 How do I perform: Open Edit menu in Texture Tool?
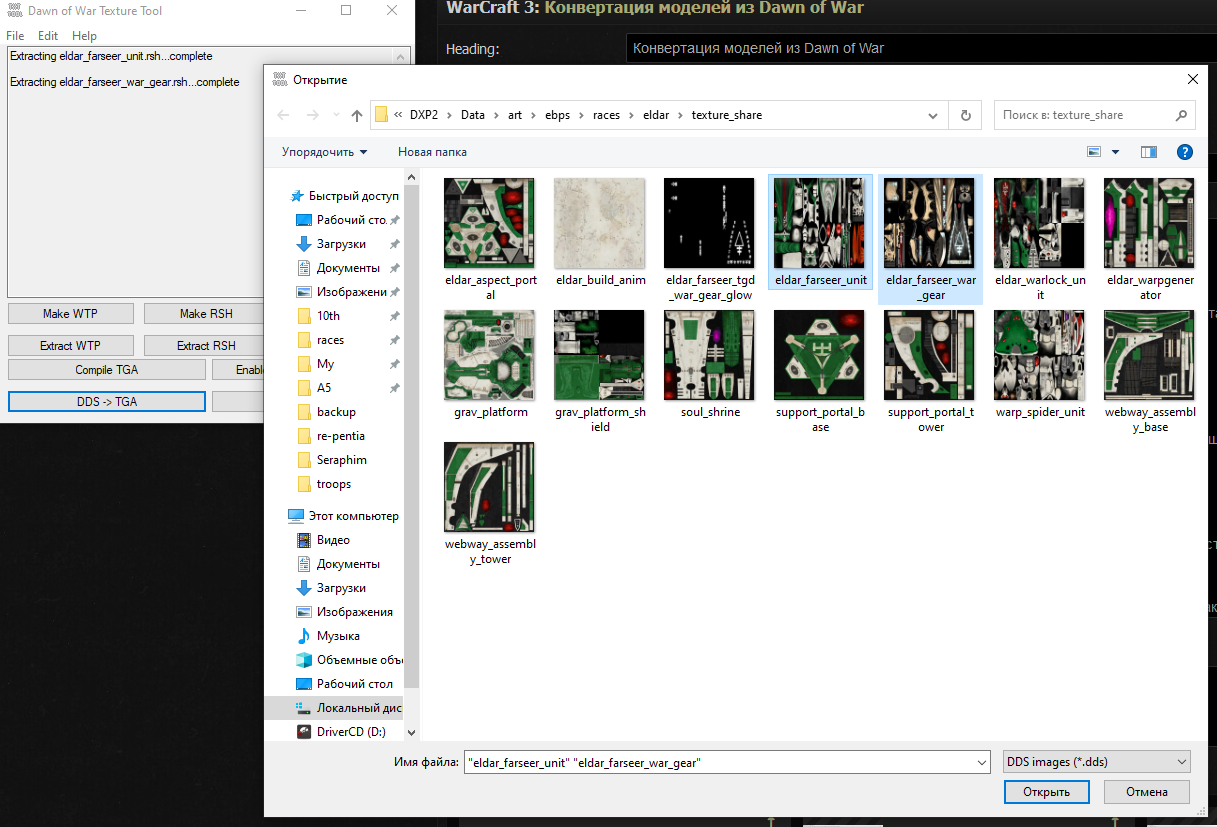[x=48, y=36]
